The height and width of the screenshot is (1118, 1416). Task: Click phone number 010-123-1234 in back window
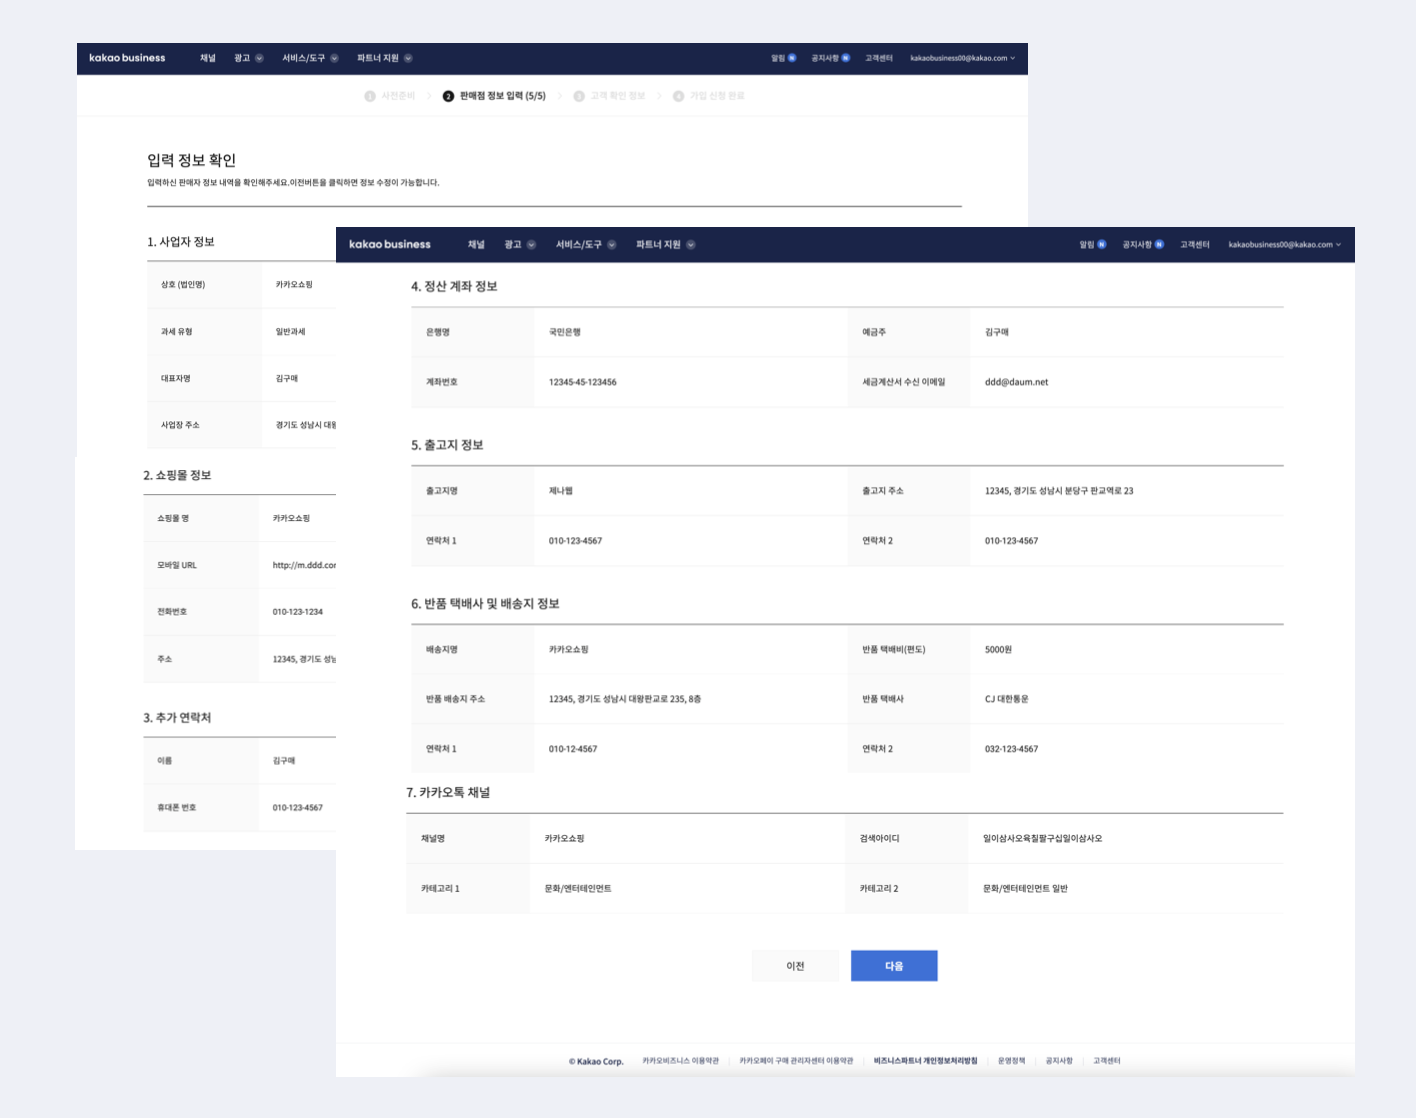(298, 612)
